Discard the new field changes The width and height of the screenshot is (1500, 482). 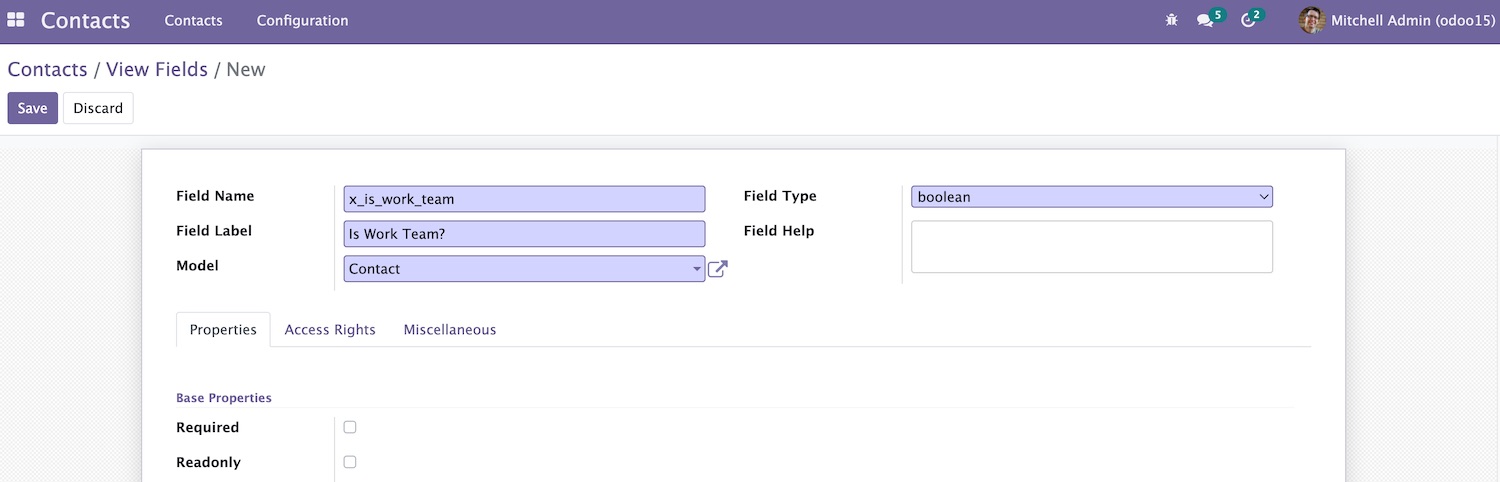(98, 108)
